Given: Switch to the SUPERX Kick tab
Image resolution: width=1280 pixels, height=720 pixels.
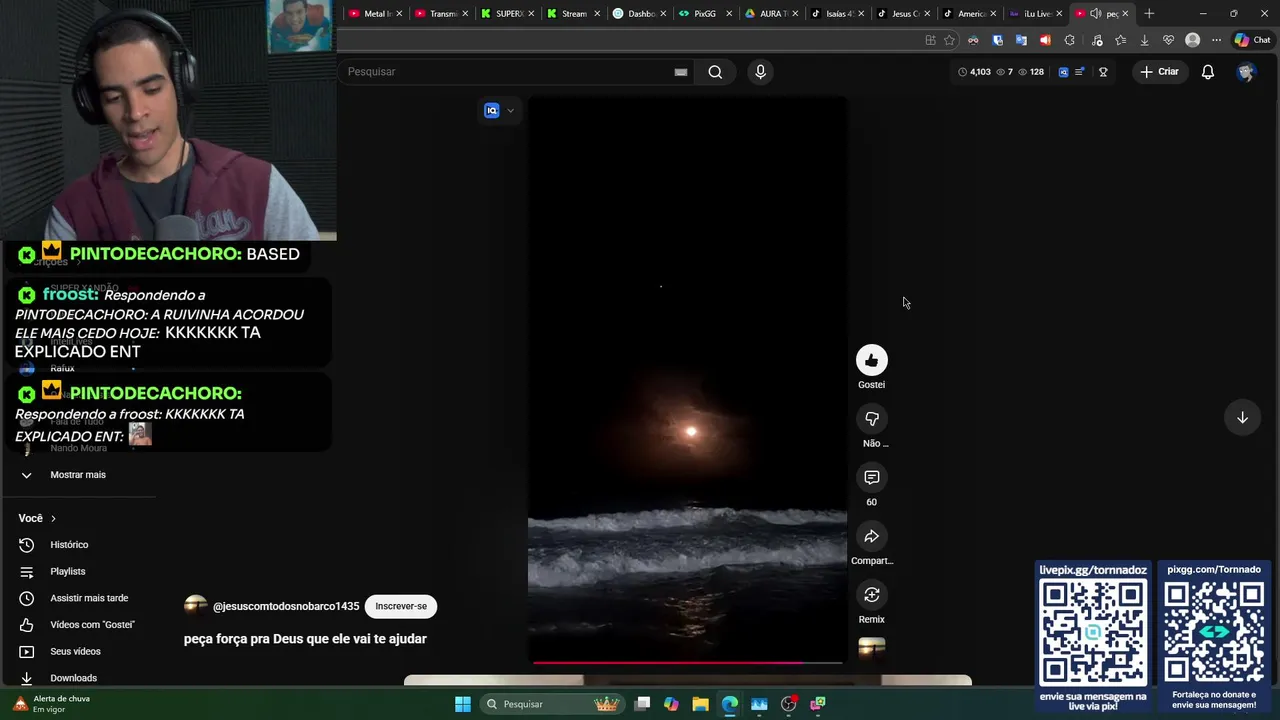Looking at the screenshot, I should 508,14.
